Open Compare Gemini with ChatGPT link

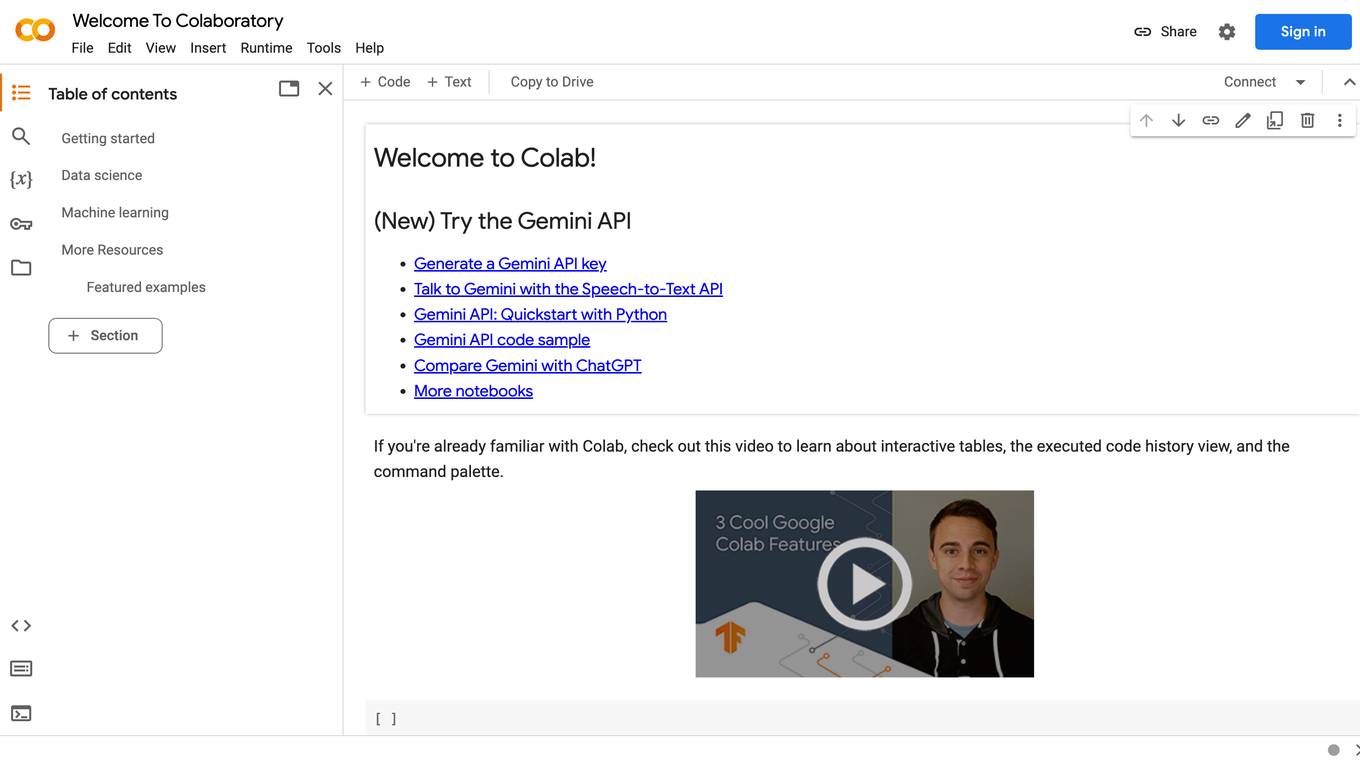point(528,365)
